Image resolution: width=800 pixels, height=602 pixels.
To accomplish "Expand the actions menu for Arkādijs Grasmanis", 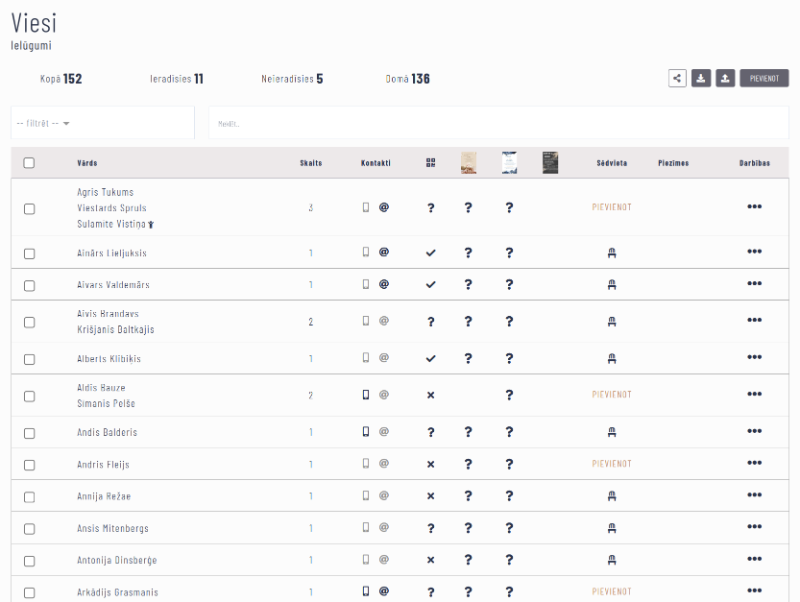I will click(754, 591).
